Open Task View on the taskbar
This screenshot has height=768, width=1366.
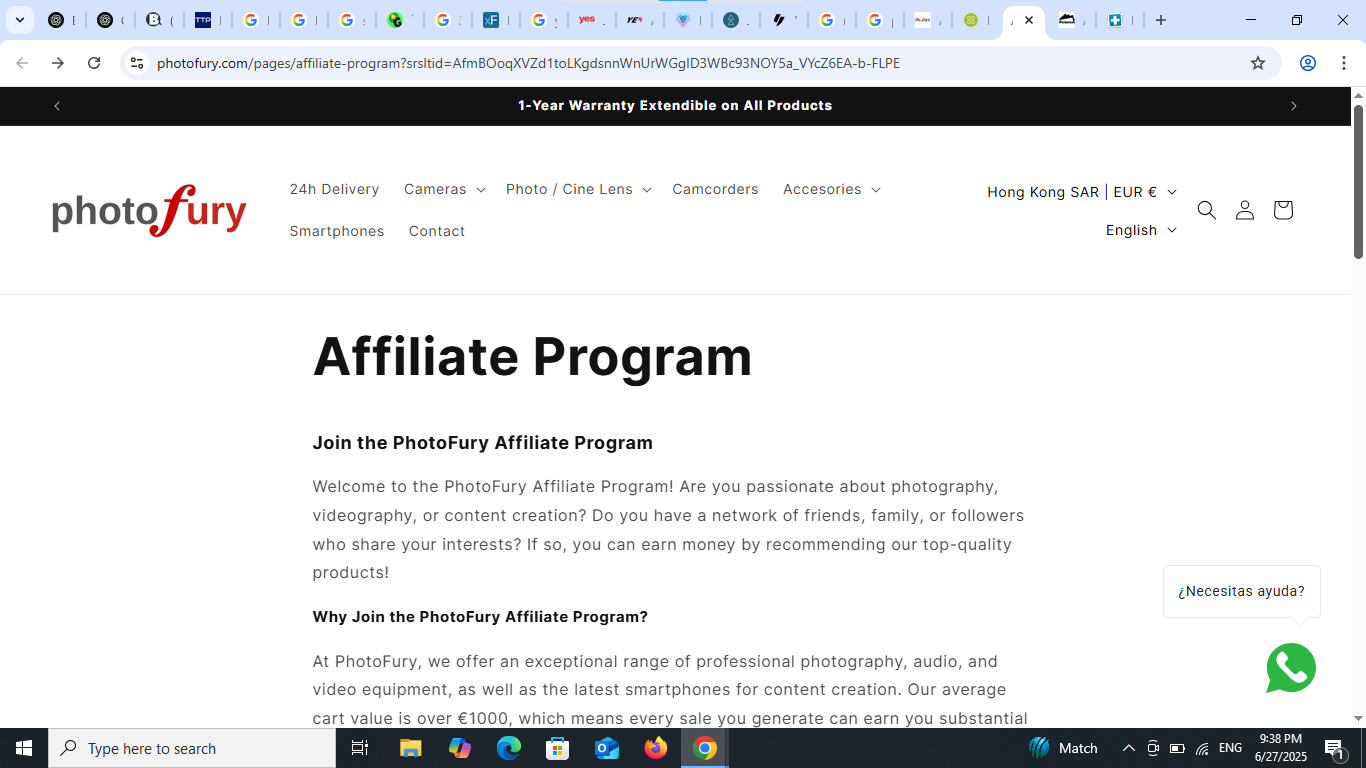tap(360, 748)
